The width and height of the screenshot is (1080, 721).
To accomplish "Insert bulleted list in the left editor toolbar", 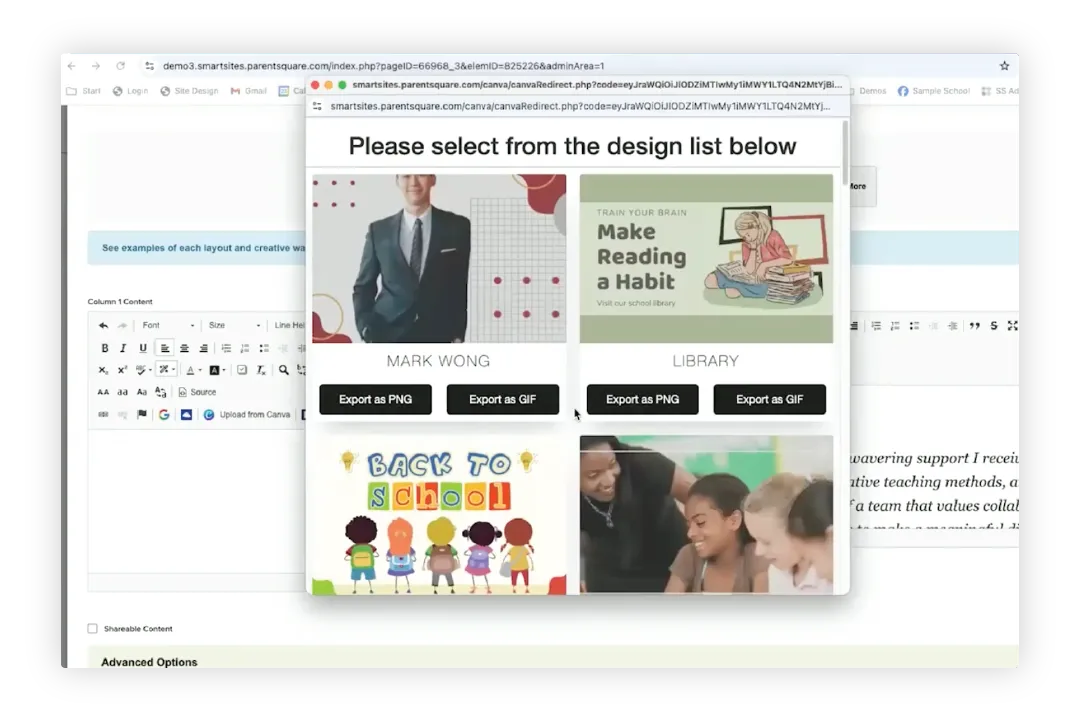I will [264, 348].
